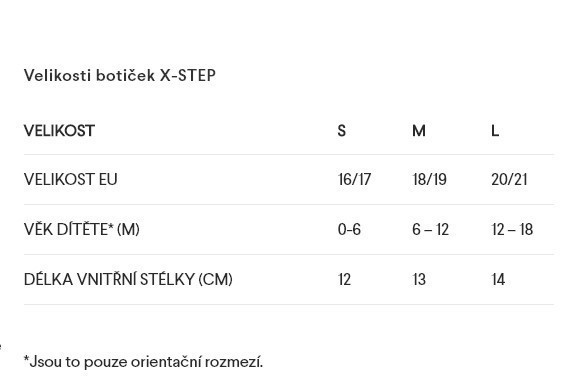Image resolution: width=588 pixels, height=392 pixels.
Task: Click the insole length value 13
Action: click(x=419, y=279)
